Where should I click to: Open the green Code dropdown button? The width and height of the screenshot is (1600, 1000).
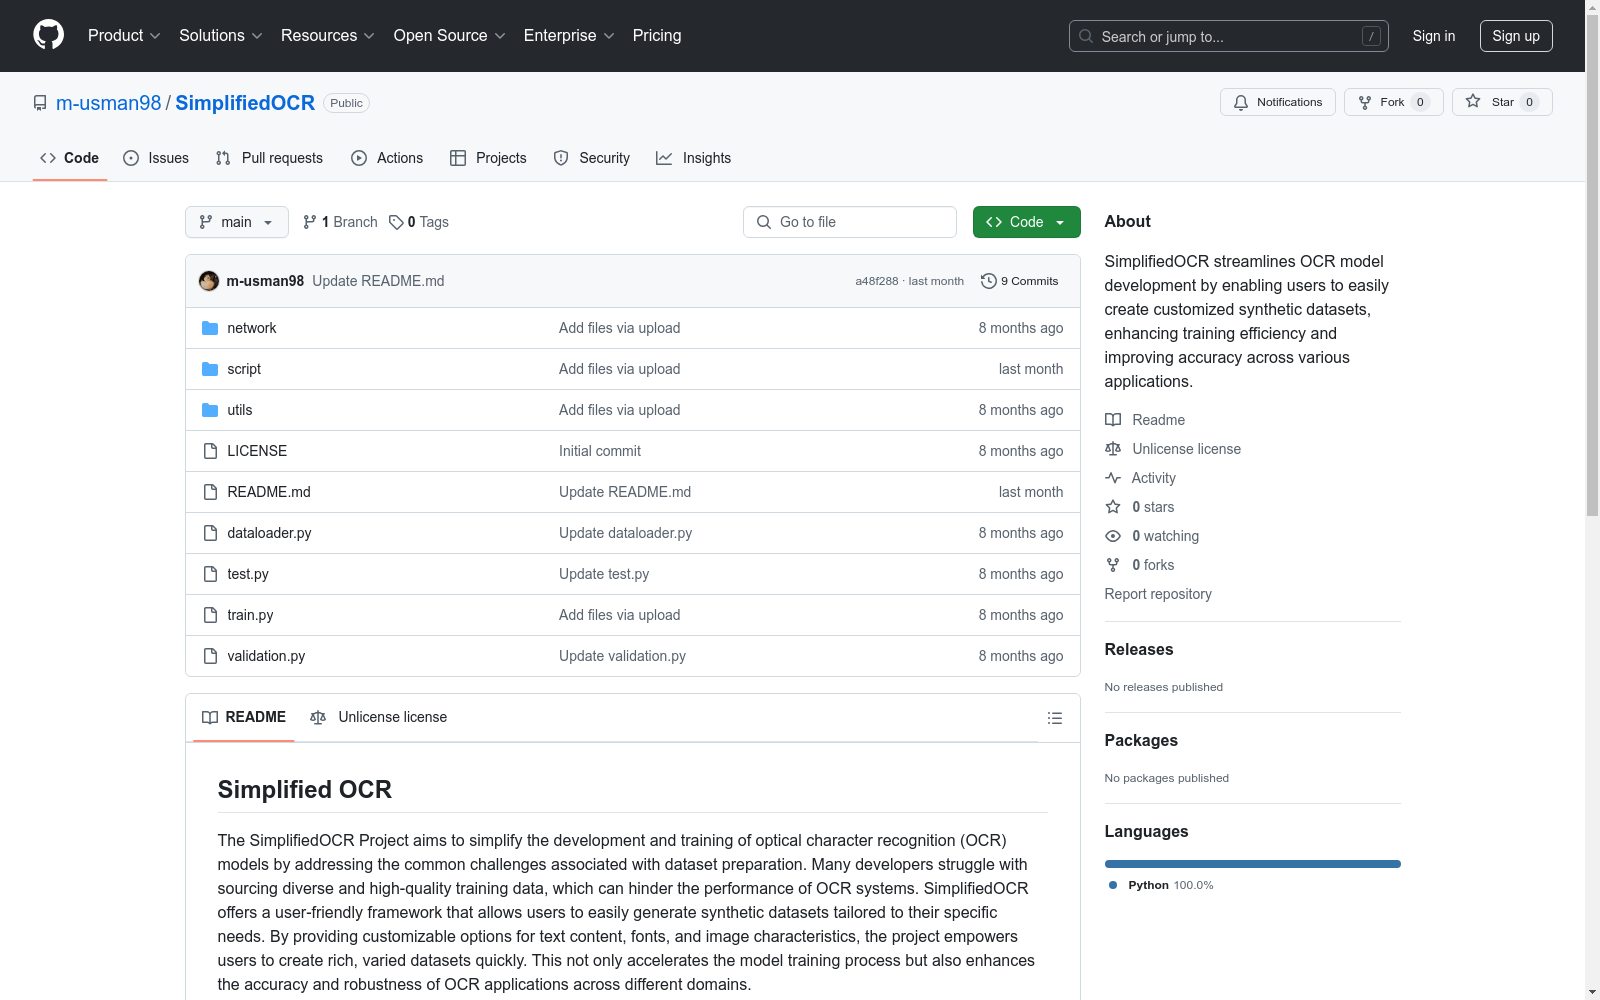[x=1027, y=222]
